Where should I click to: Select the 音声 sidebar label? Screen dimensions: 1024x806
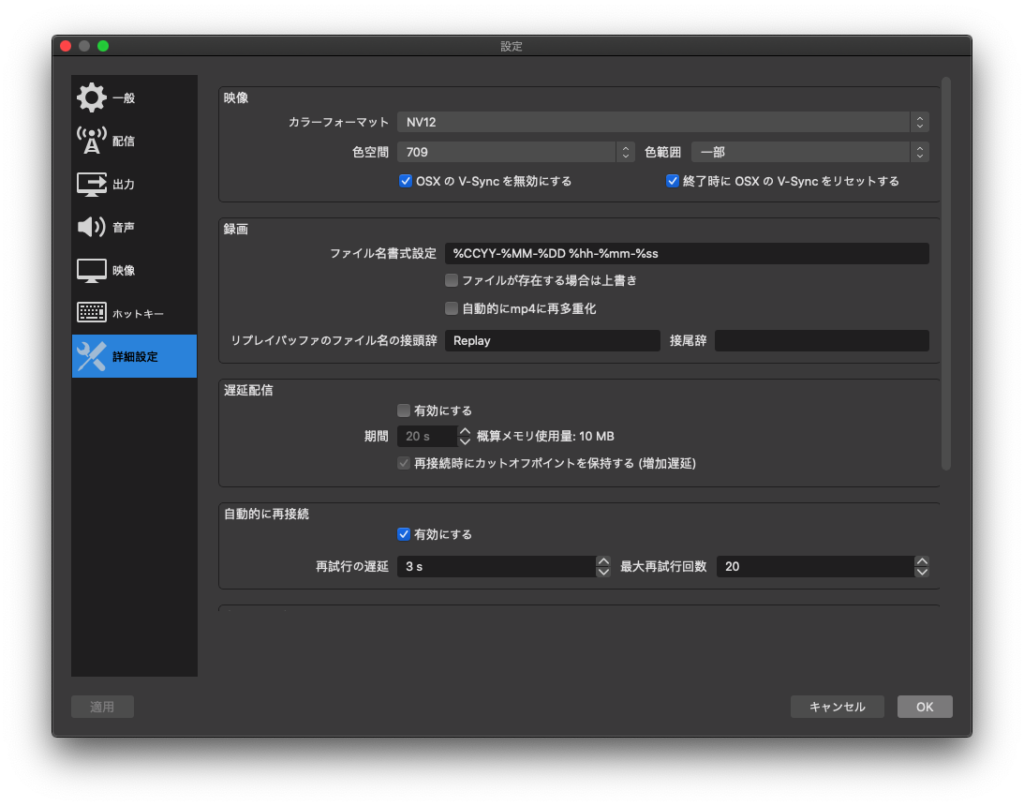click(x=123, y=227)
